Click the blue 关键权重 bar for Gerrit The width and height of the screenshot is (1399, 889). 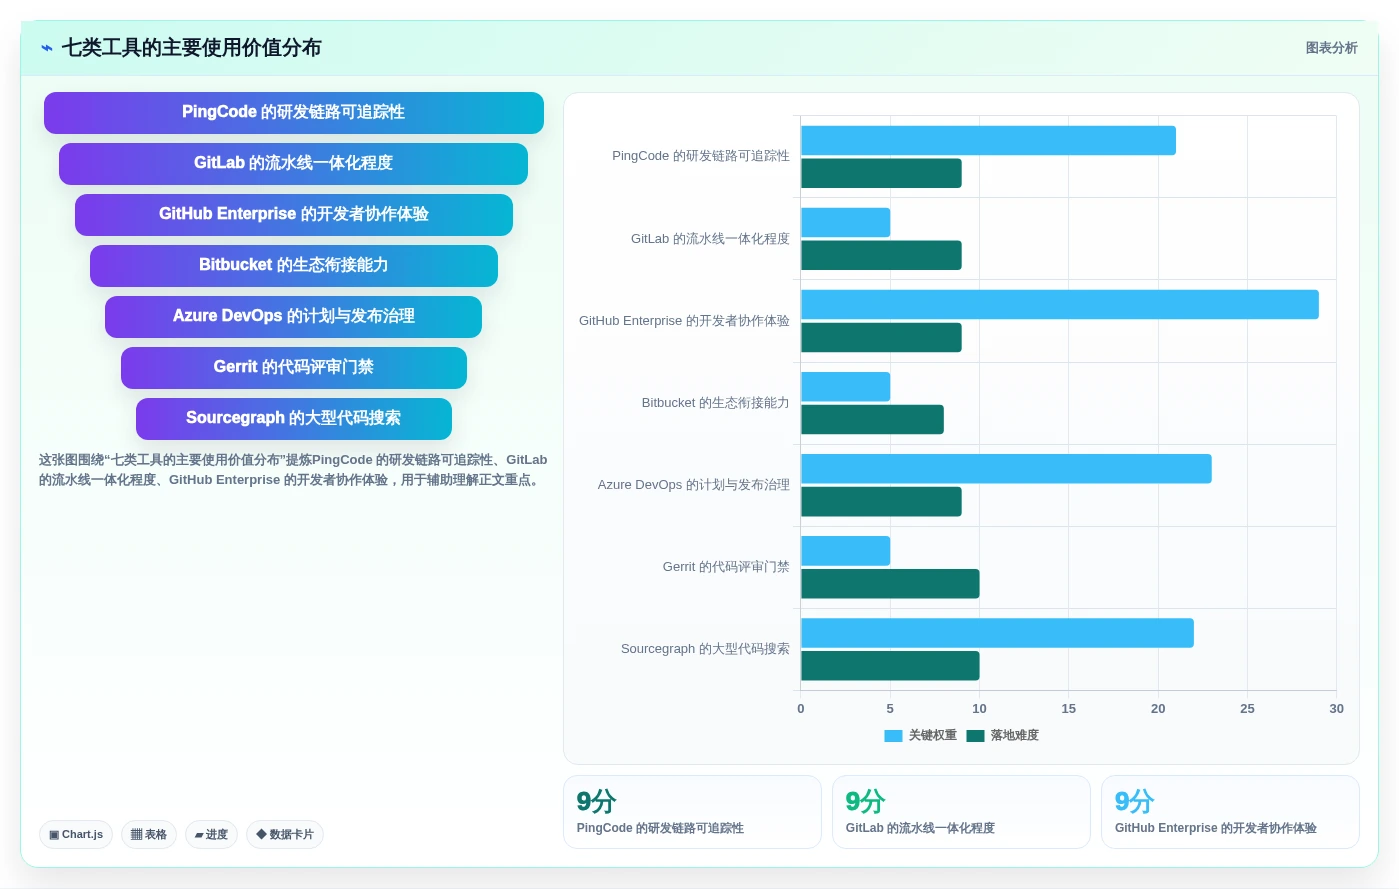[x=845, y=551]
